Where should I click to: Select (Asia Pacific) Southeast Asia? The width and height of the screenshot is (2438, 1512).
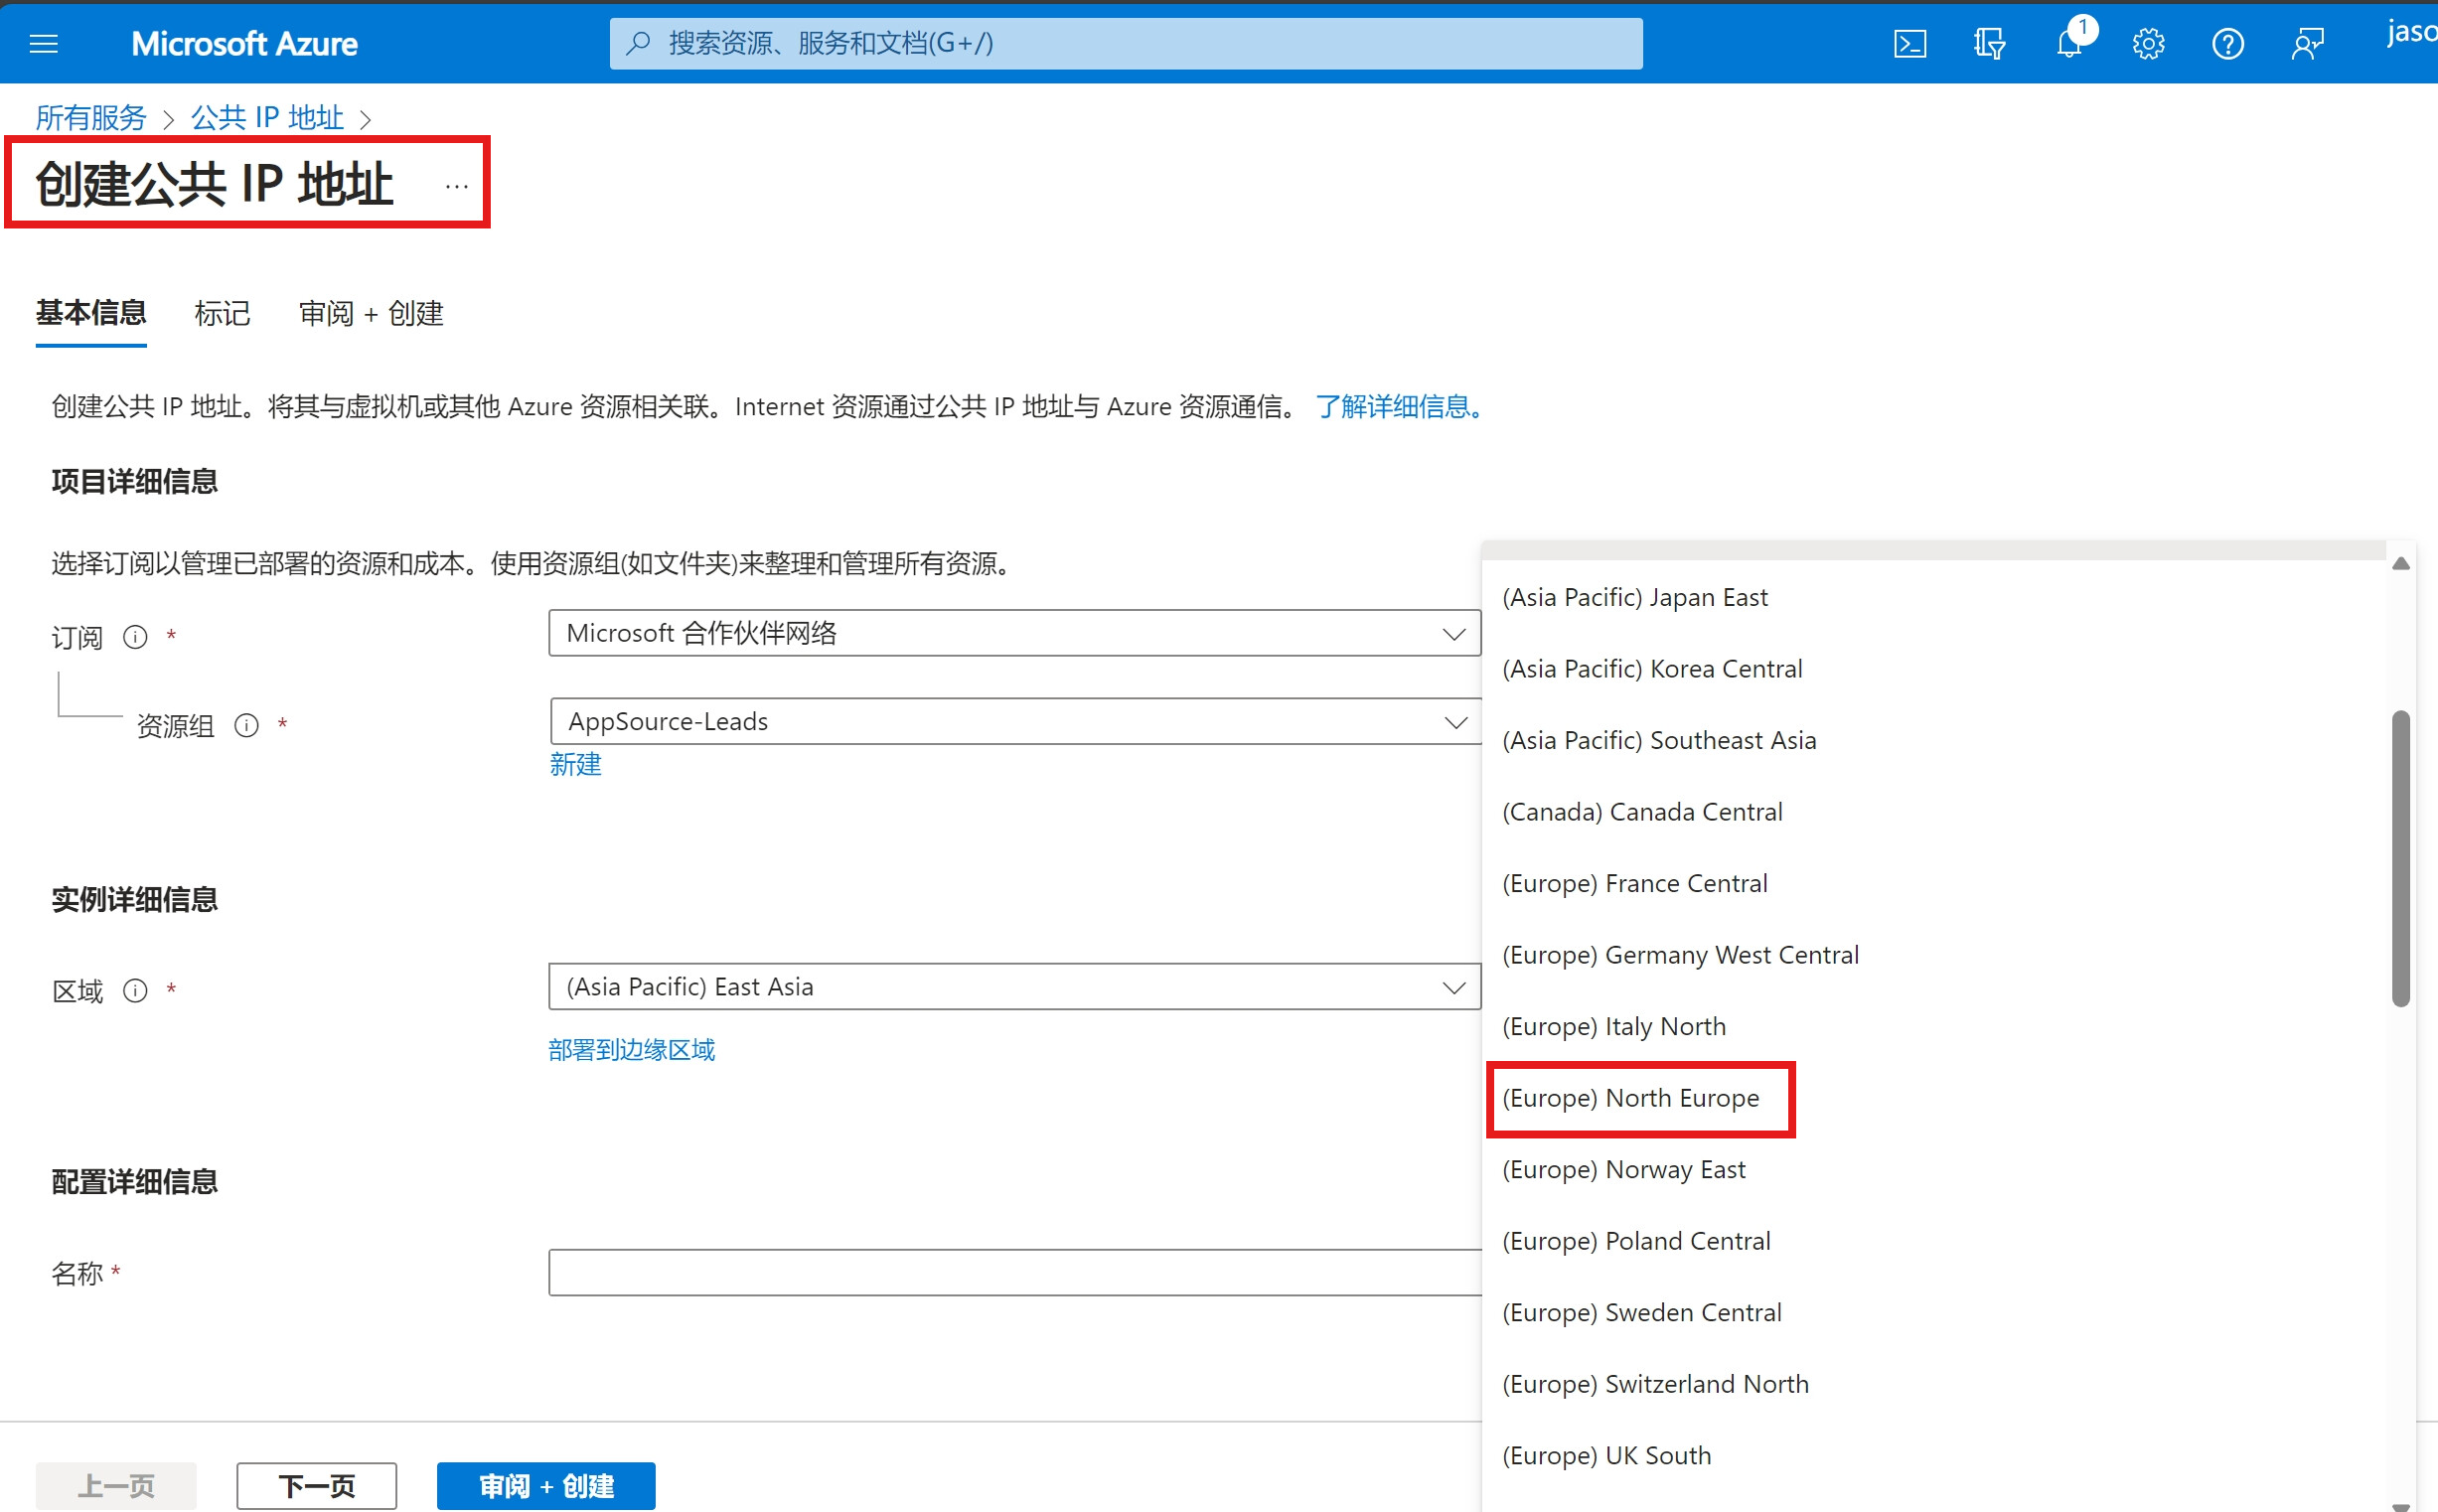(1933, 740)
